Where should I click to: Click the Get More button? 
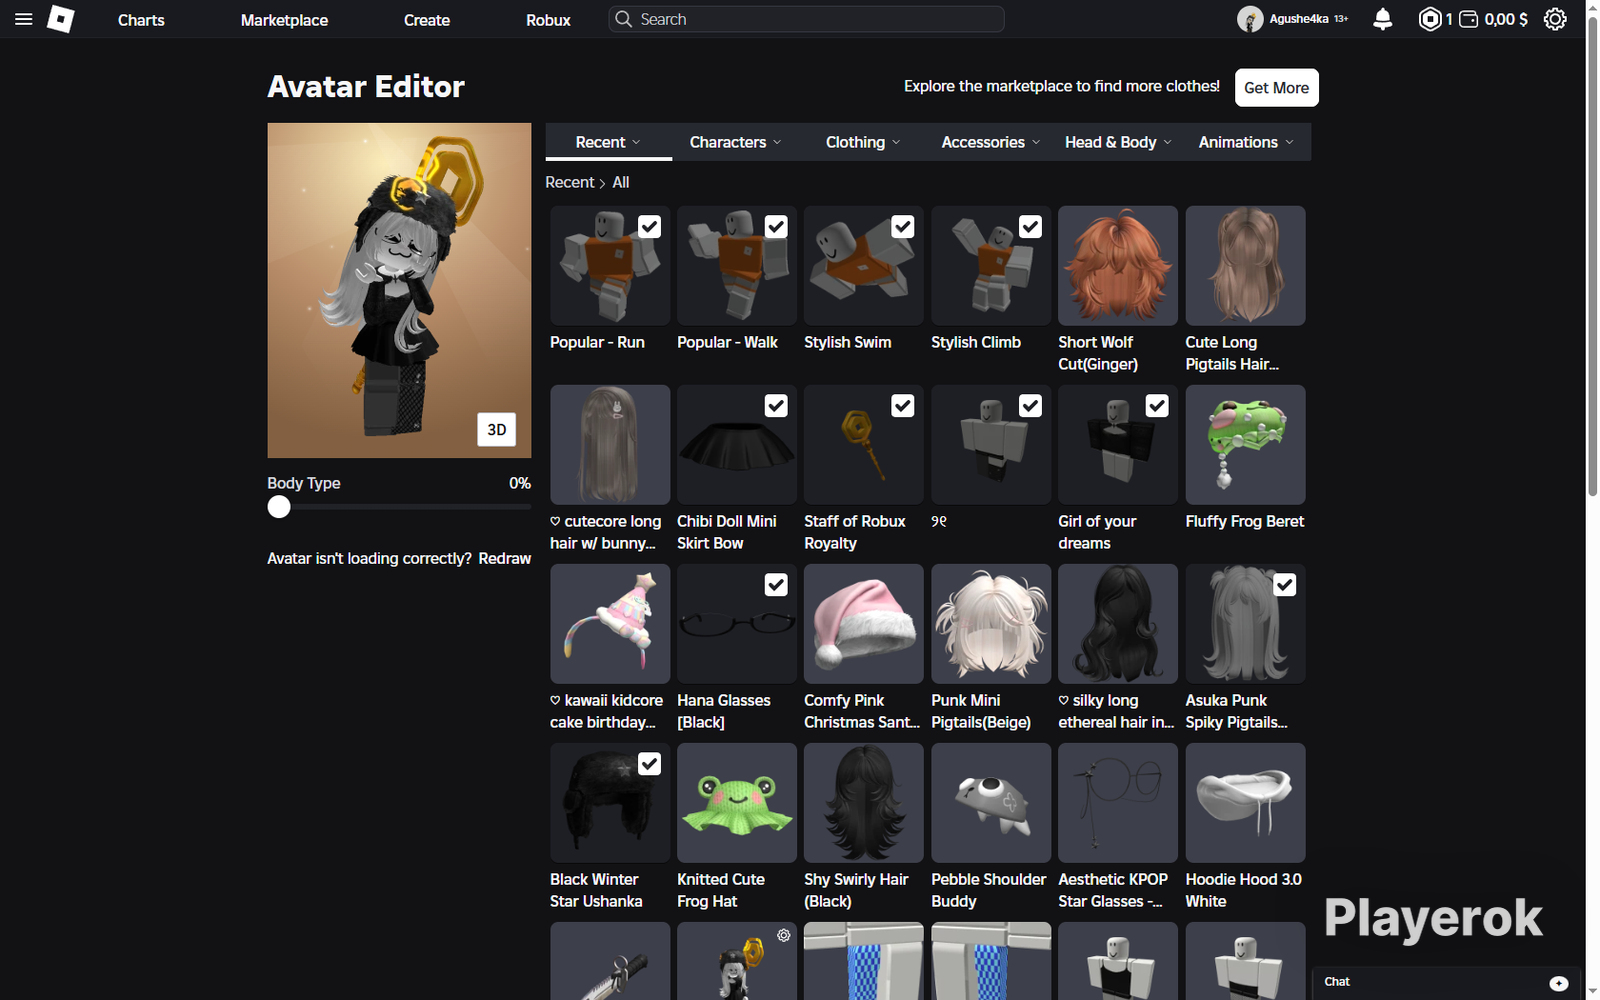click(1276, 87)
